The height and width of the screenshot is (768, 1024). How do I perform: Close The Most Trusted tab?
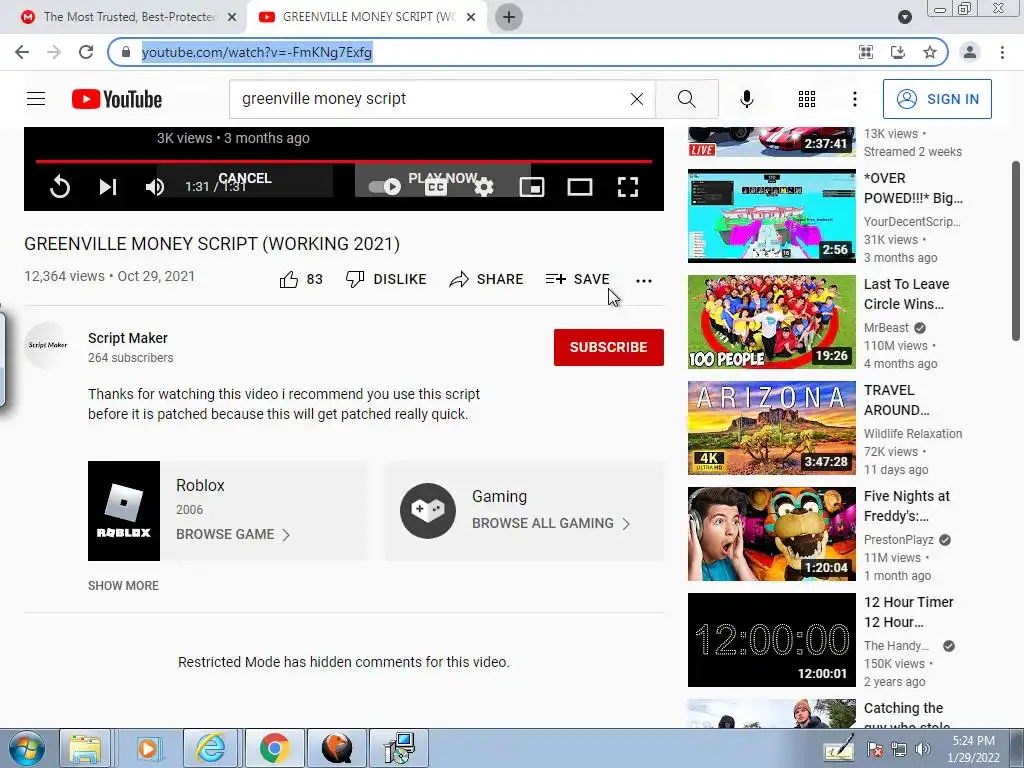[x=232, y=17]
